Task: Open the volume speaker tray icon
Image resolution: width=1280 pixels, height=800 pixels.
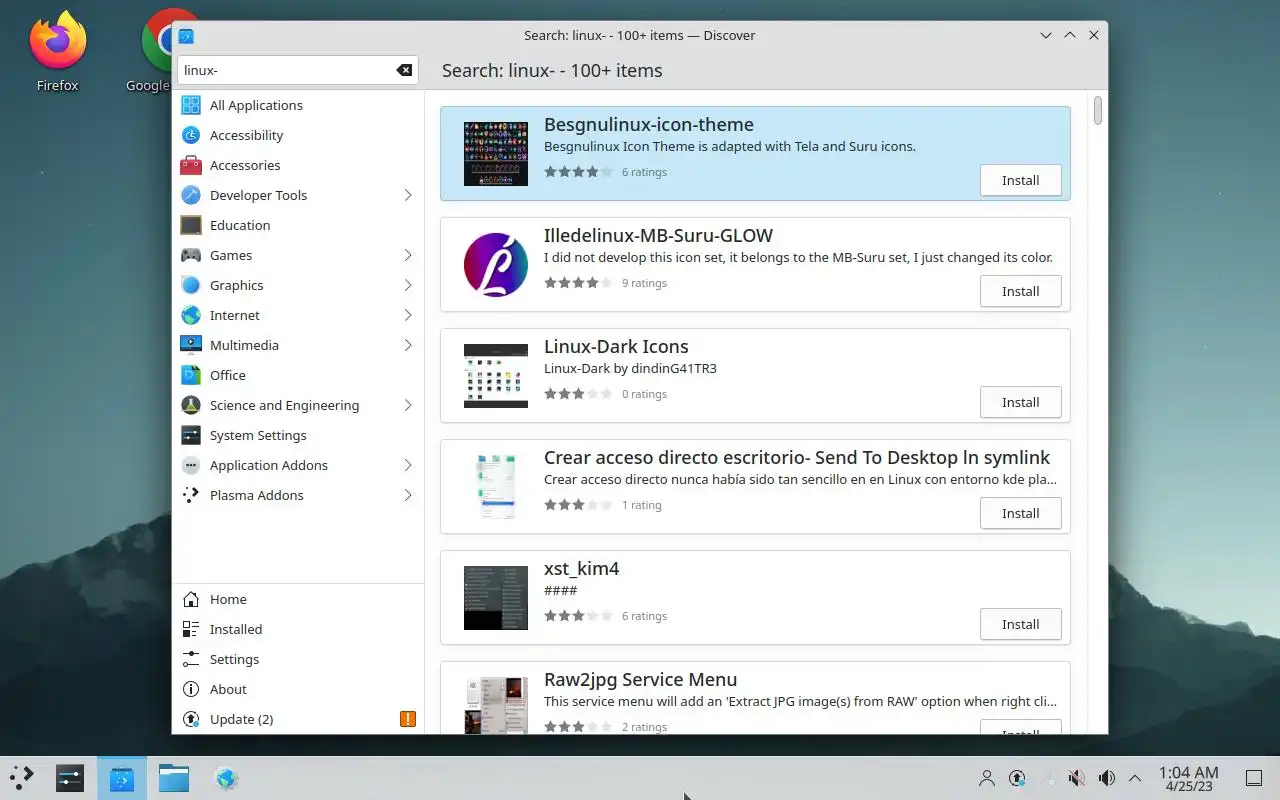Action: pos(1107,778)
